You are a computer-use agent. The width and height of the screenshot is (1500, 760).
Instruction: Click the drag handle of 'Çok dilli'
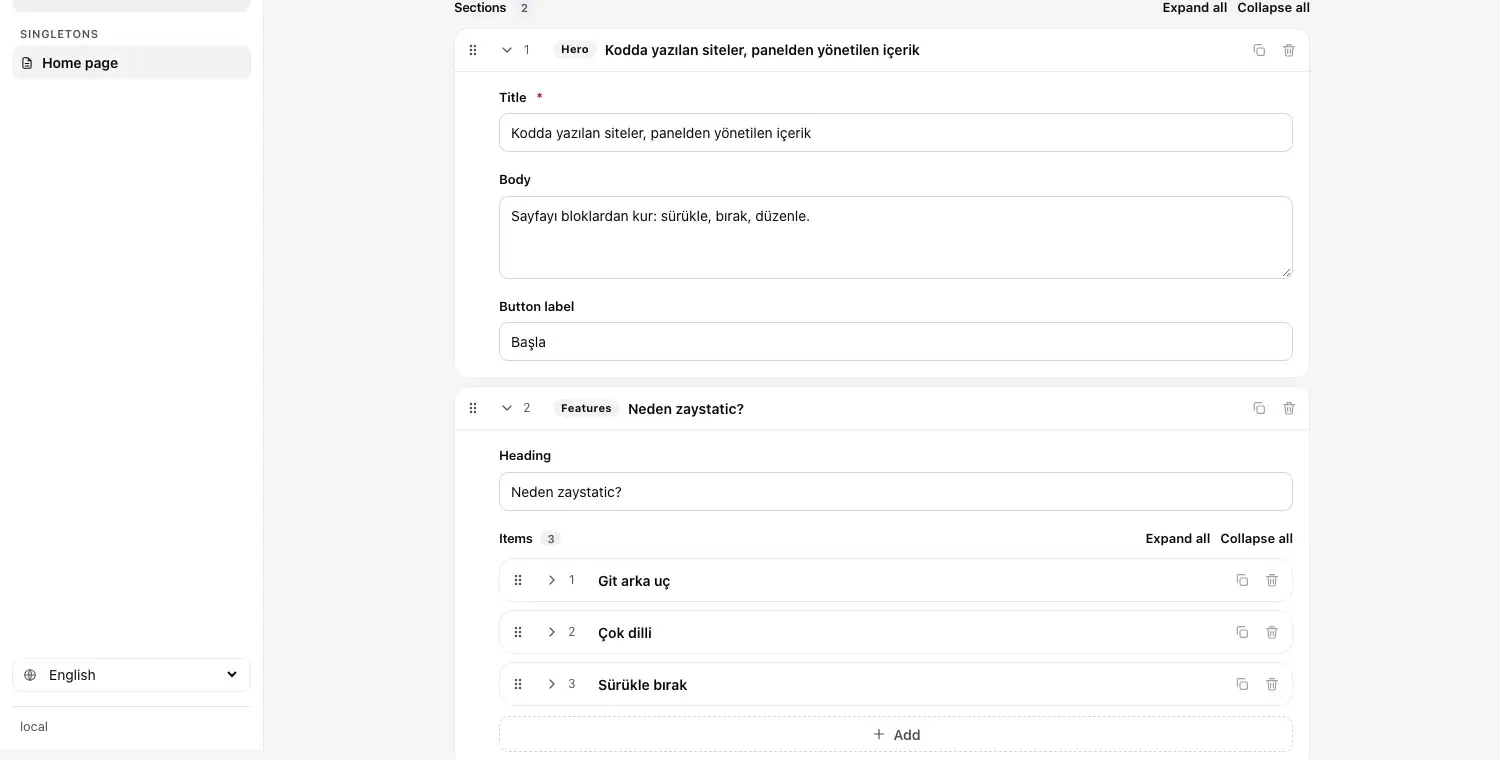pos(518,632)
